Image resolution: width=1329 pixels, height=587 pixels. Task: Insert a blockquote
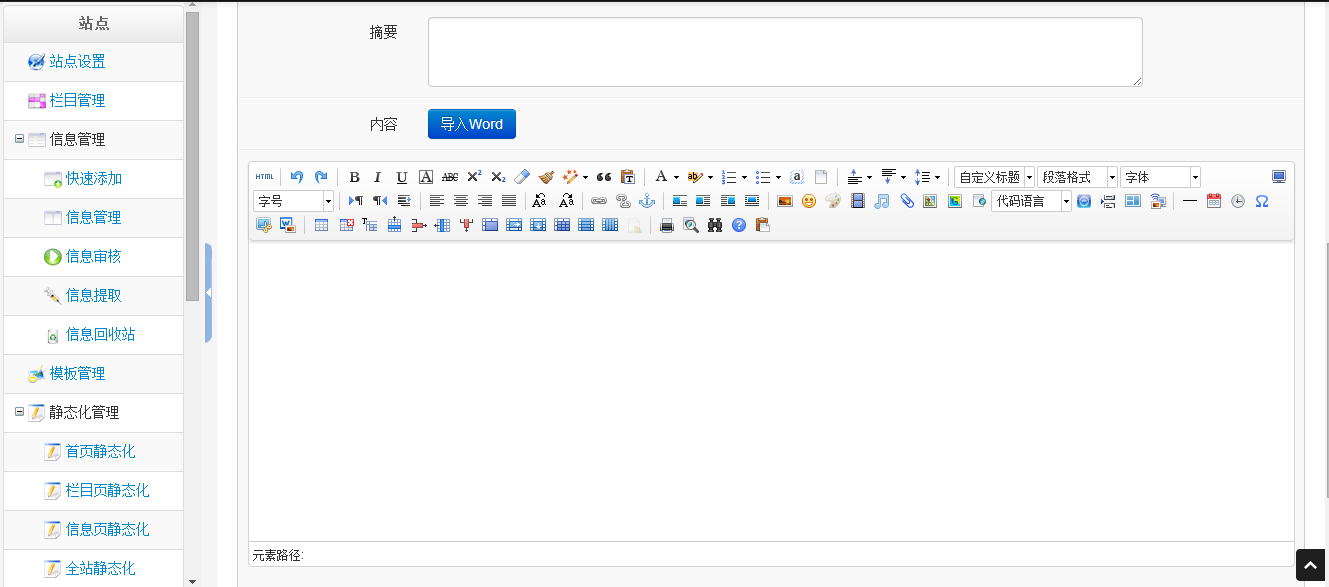coord(604,177)
